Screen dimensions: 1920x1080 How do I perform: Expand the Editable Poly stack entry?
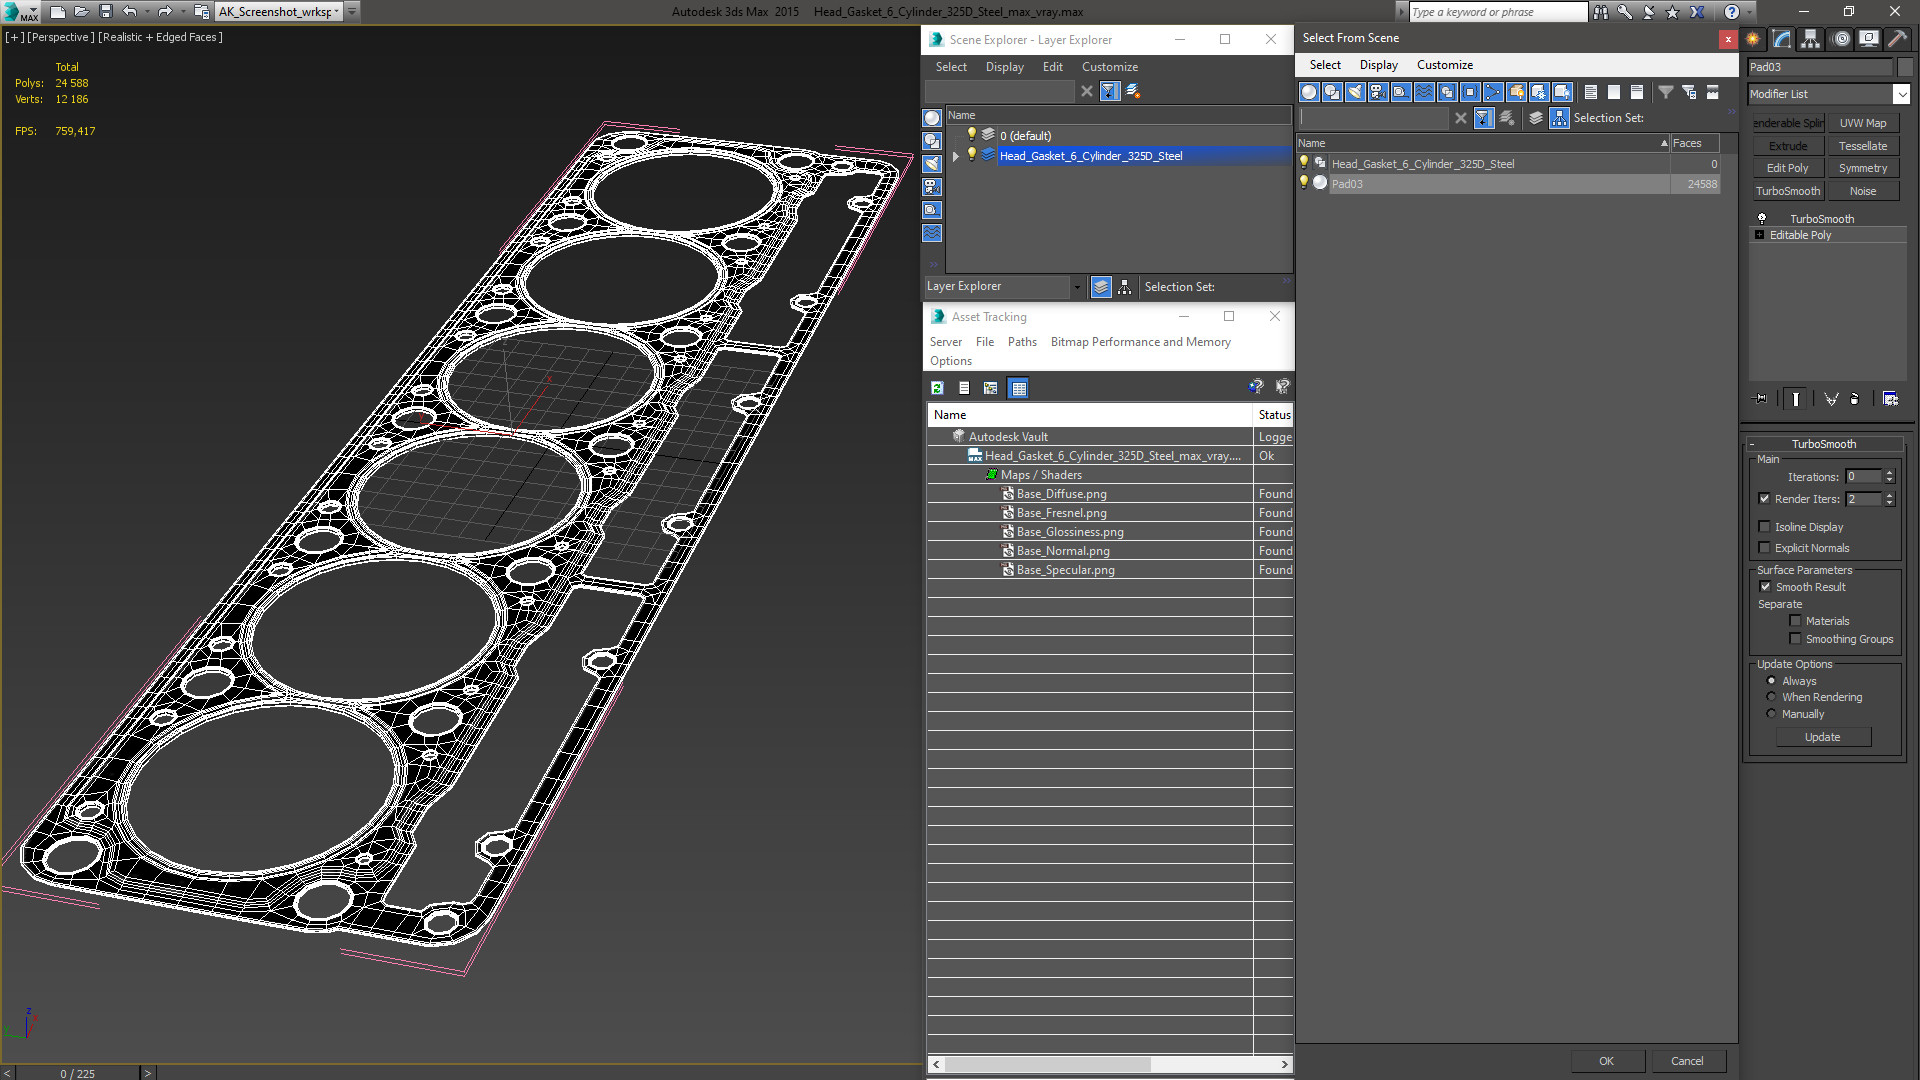(1760, 235)
